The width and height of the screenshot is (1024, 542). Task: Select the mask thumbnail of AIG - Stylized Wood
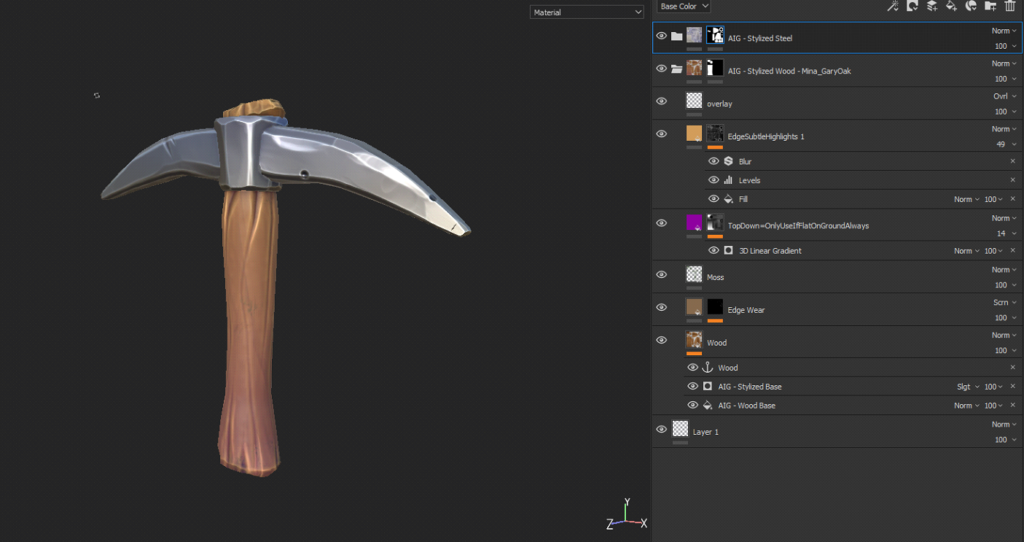(715, 68)
